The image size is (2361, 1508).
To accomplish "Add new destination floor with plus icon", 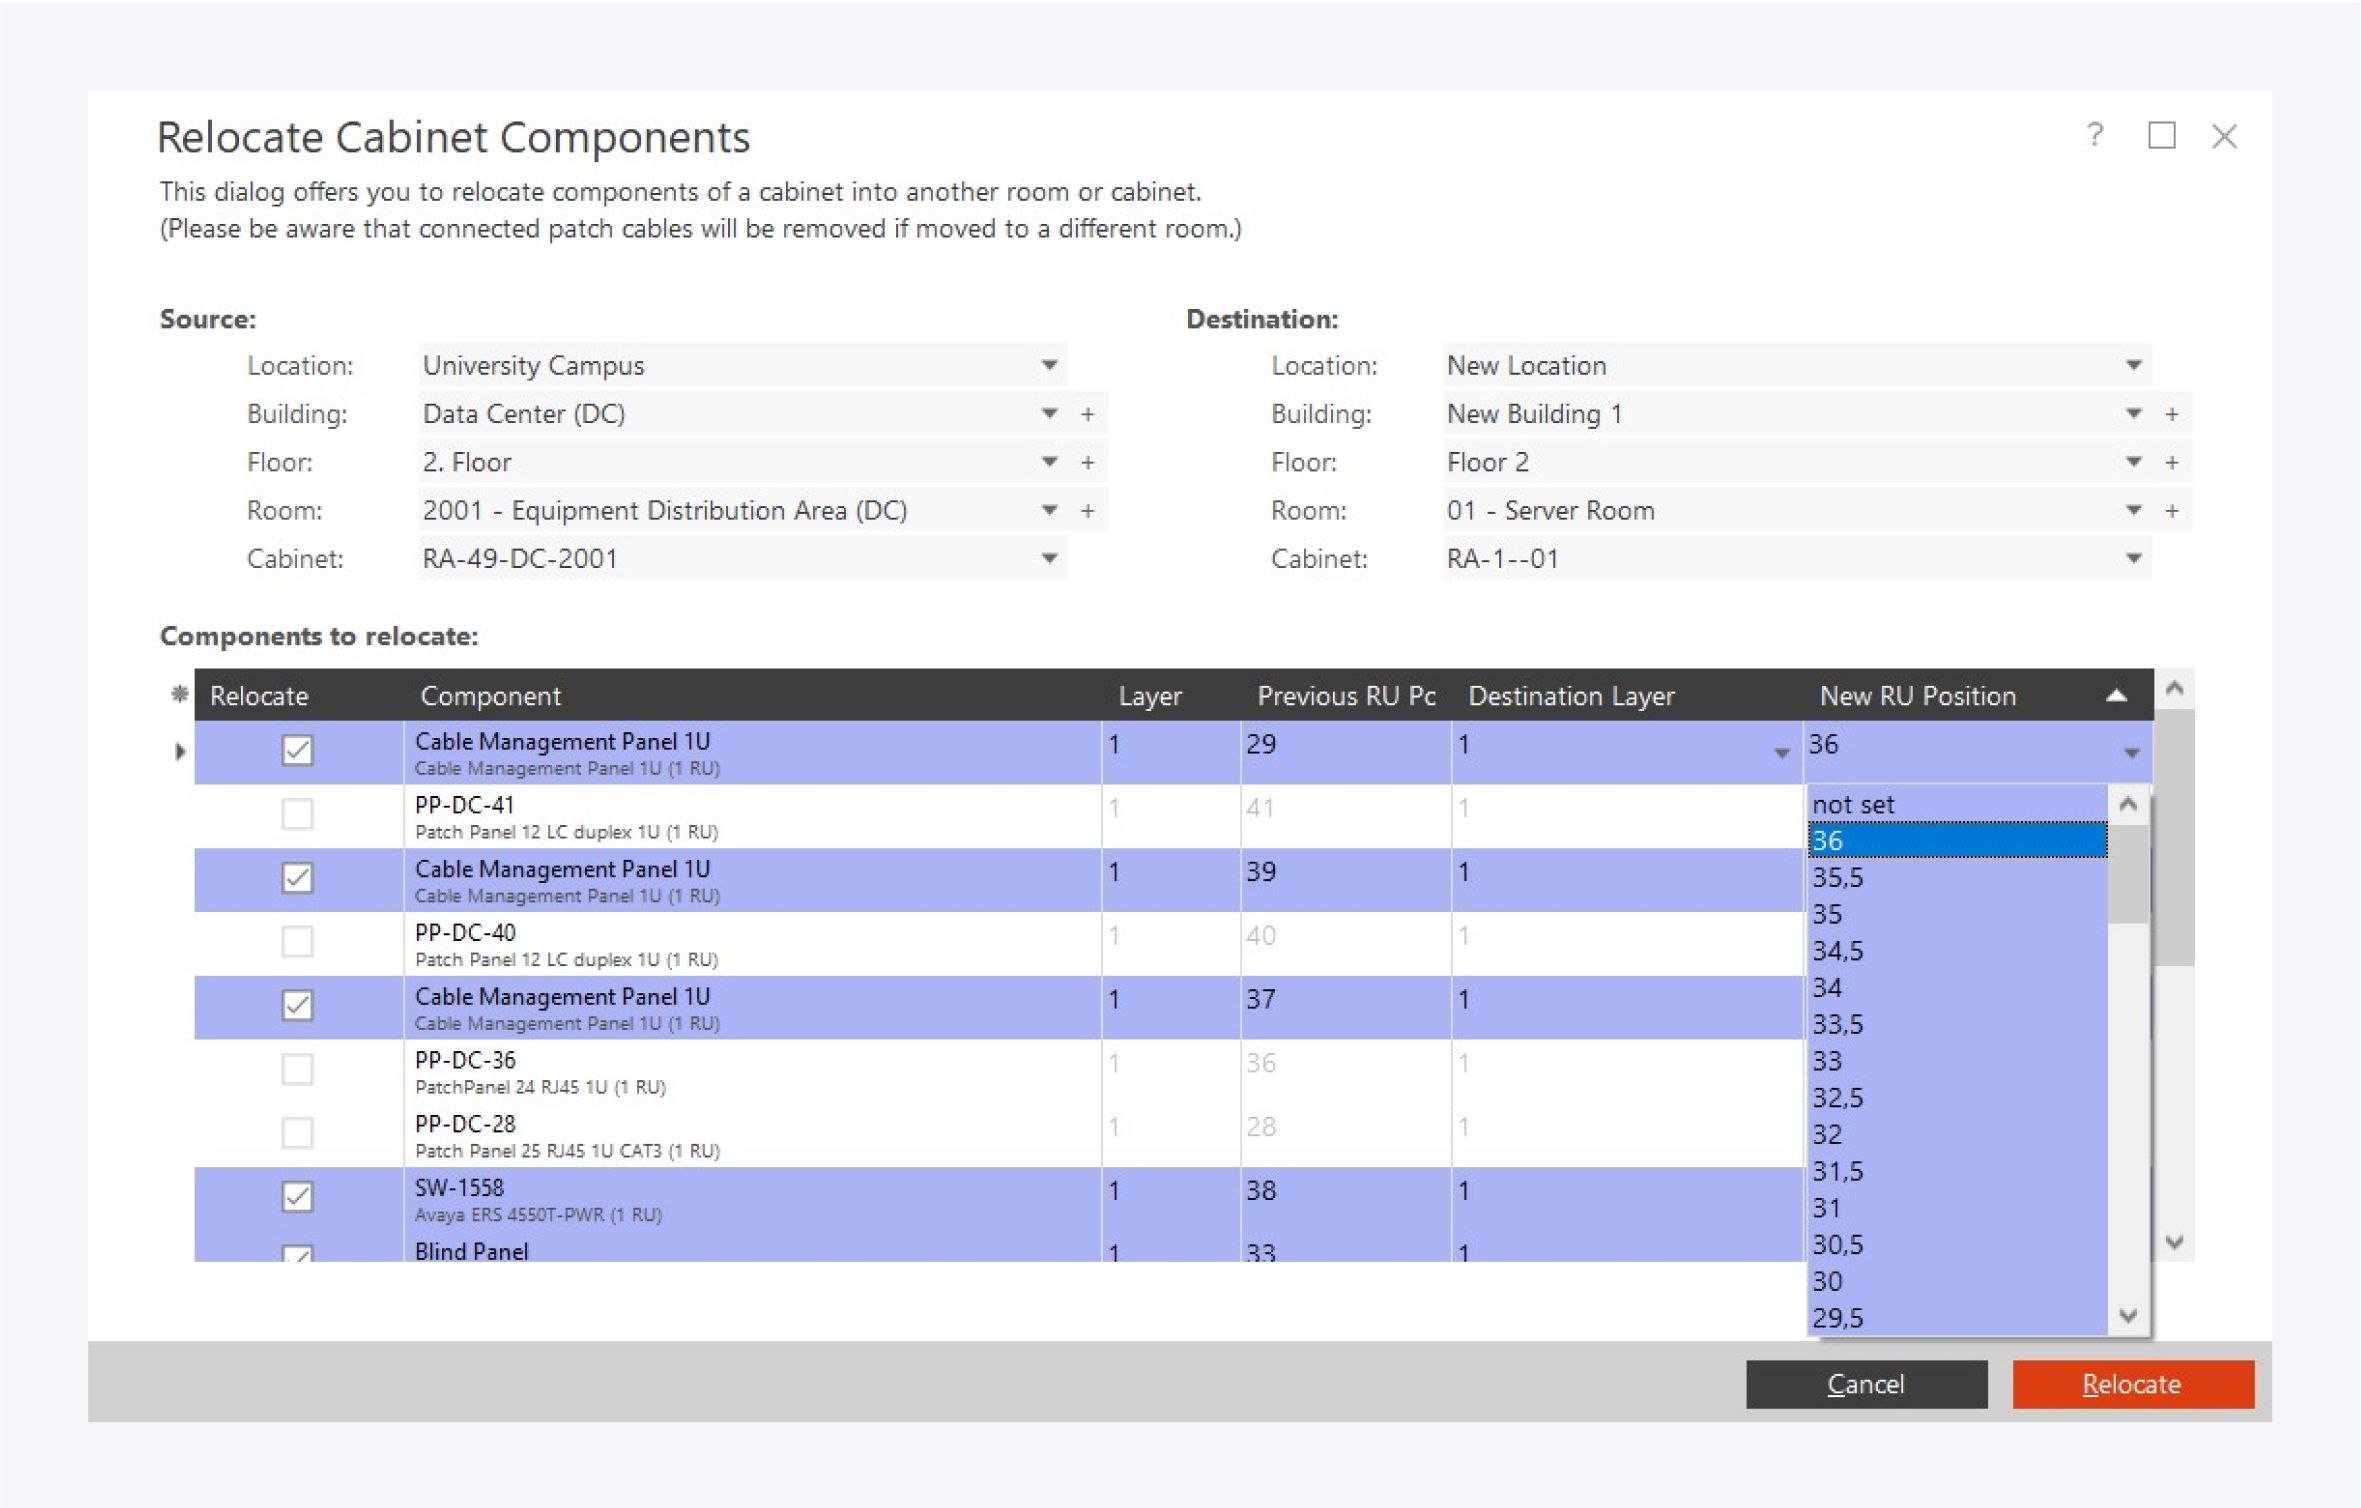I will 2171,462.
